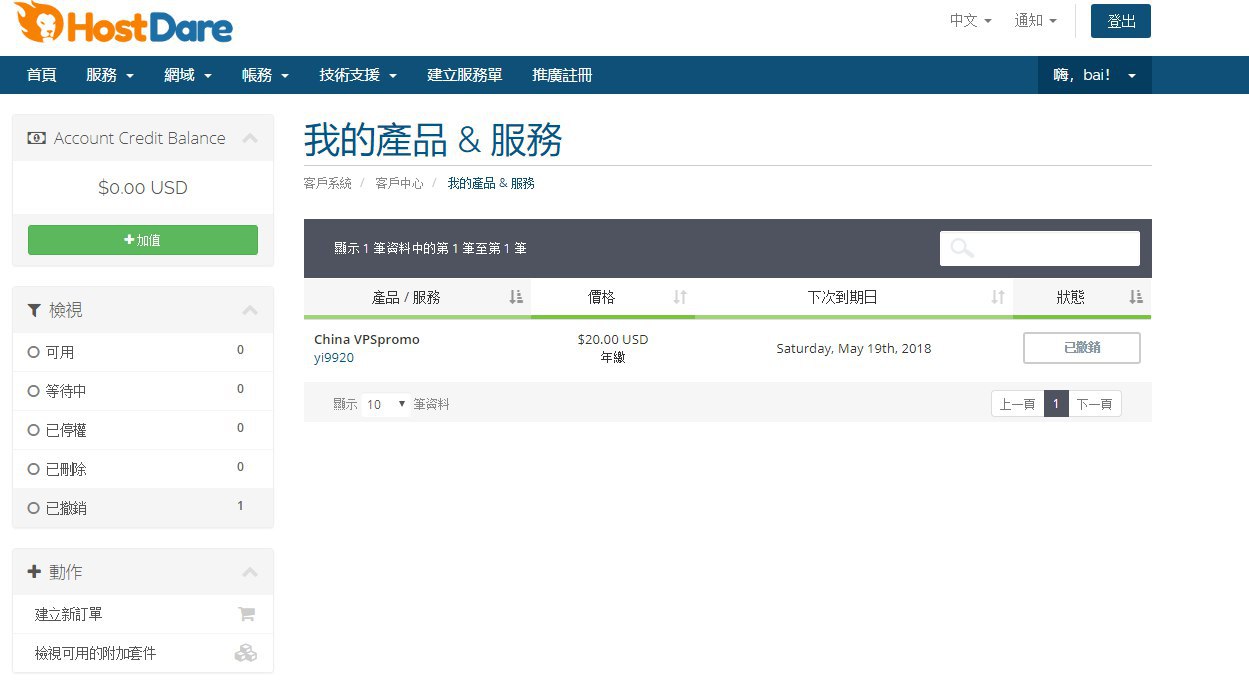Sort by 價格 column sort icon
1249x688 pixels.
680,297
